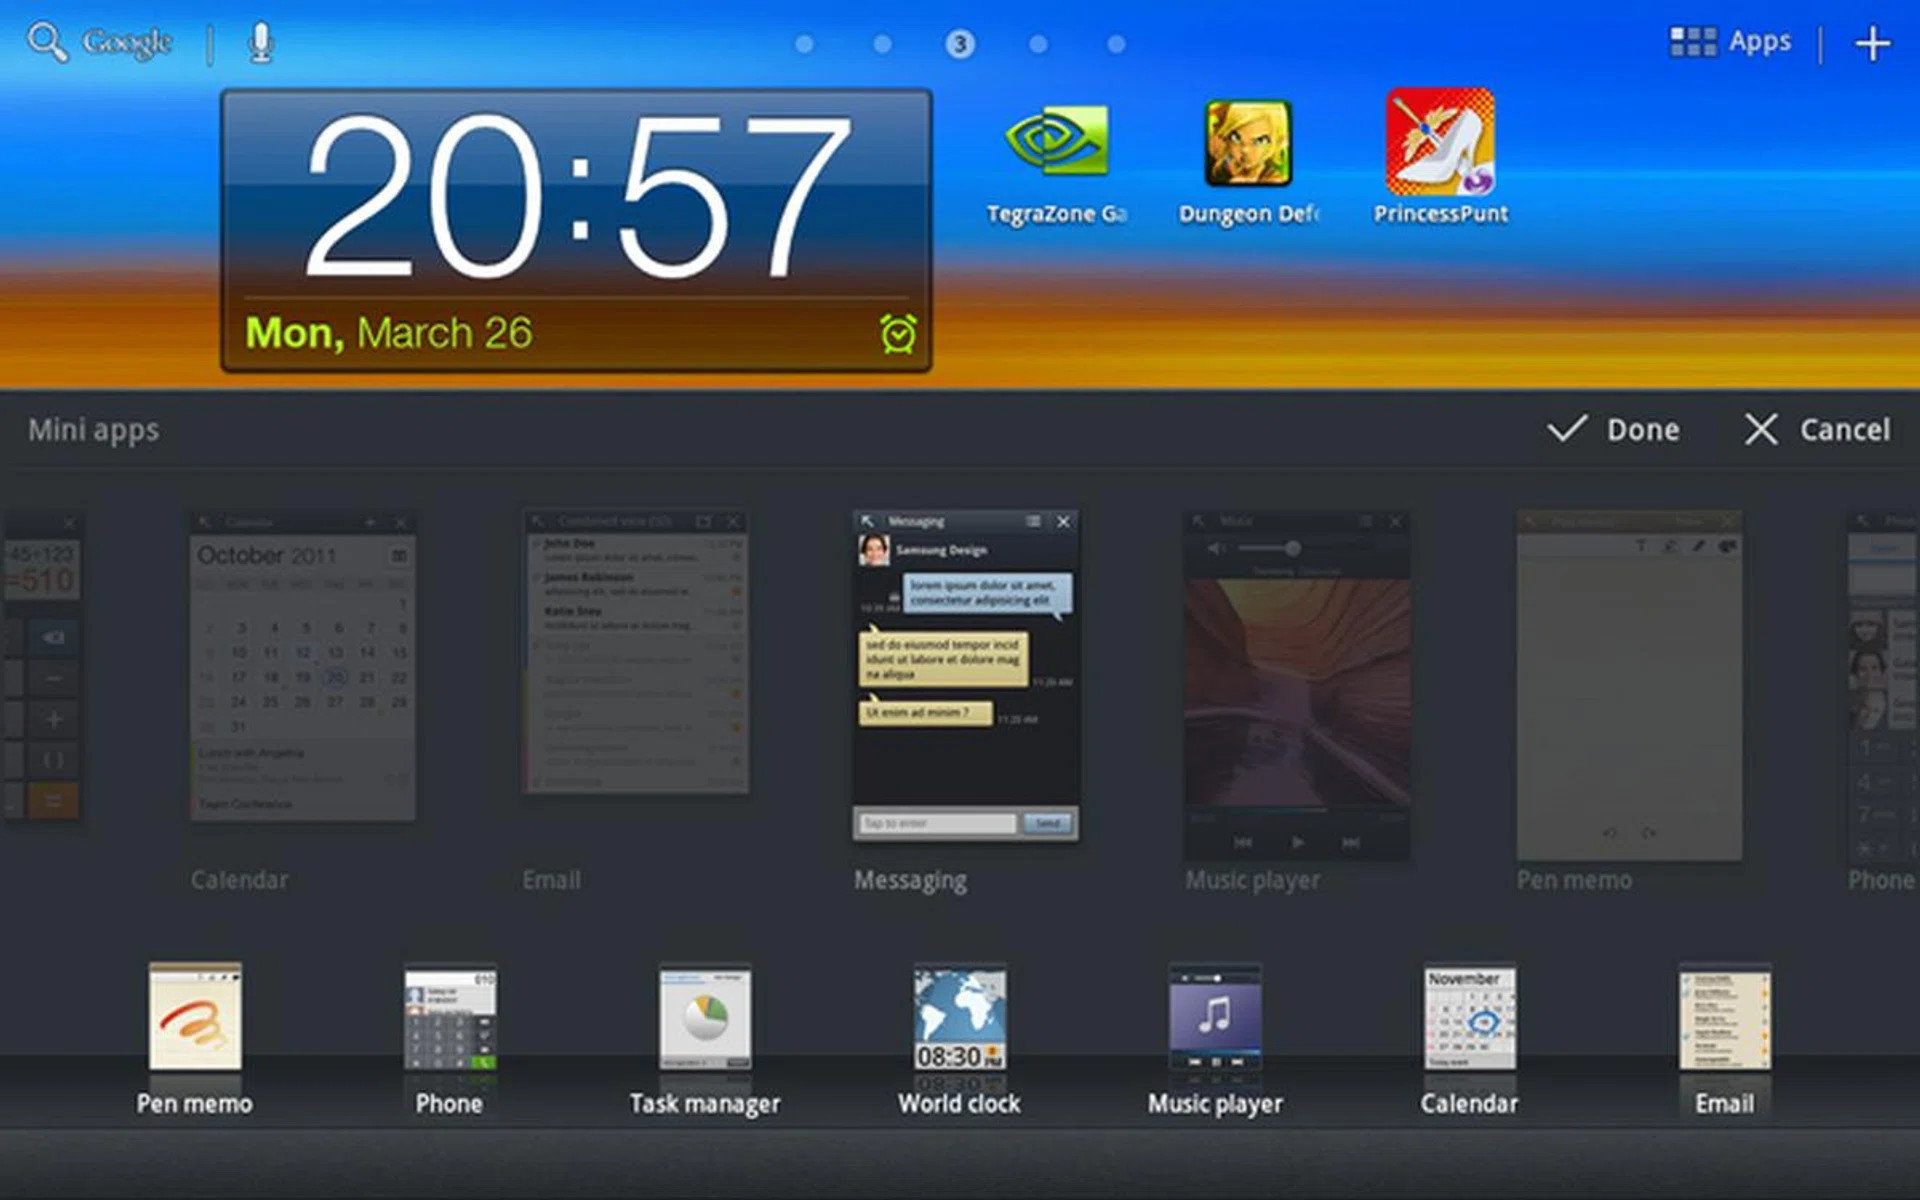Image resolution: width=1920 pixels, height=1200 pixels.
Task: Tap the alarm icon on clock widget
Action: tap(897, 334)
